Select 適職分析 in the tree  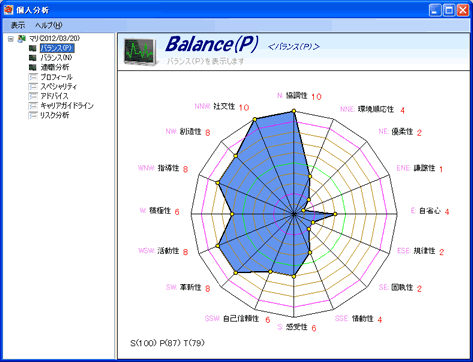(55, 68)
